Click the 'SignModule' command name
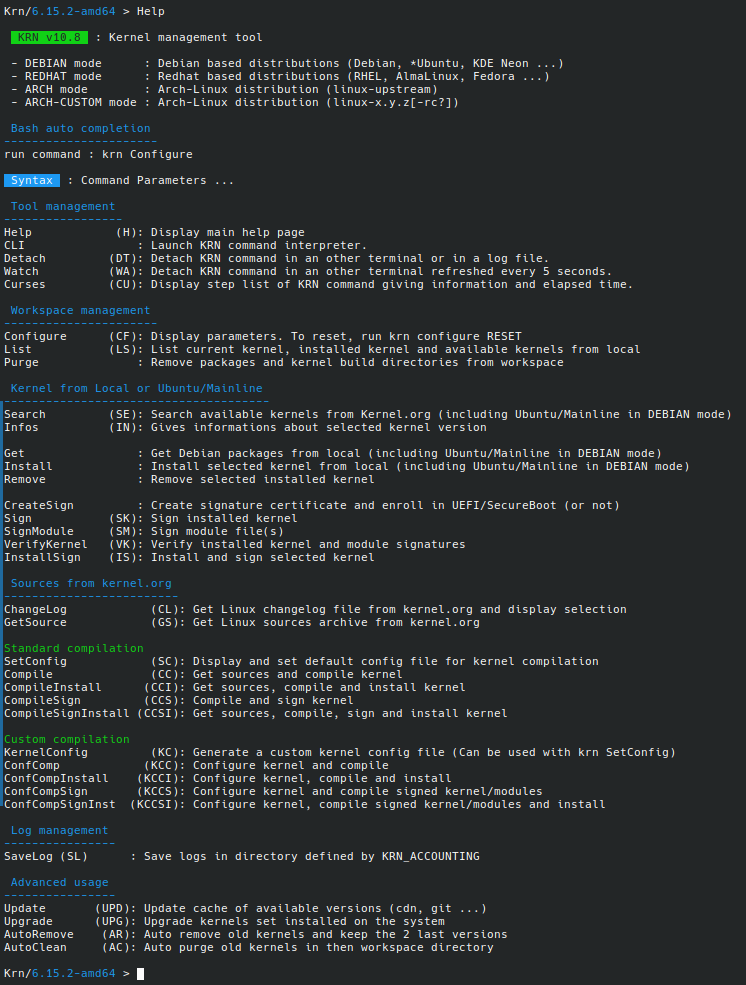This screenshot has width=746, height=985. tap(39, 531)
